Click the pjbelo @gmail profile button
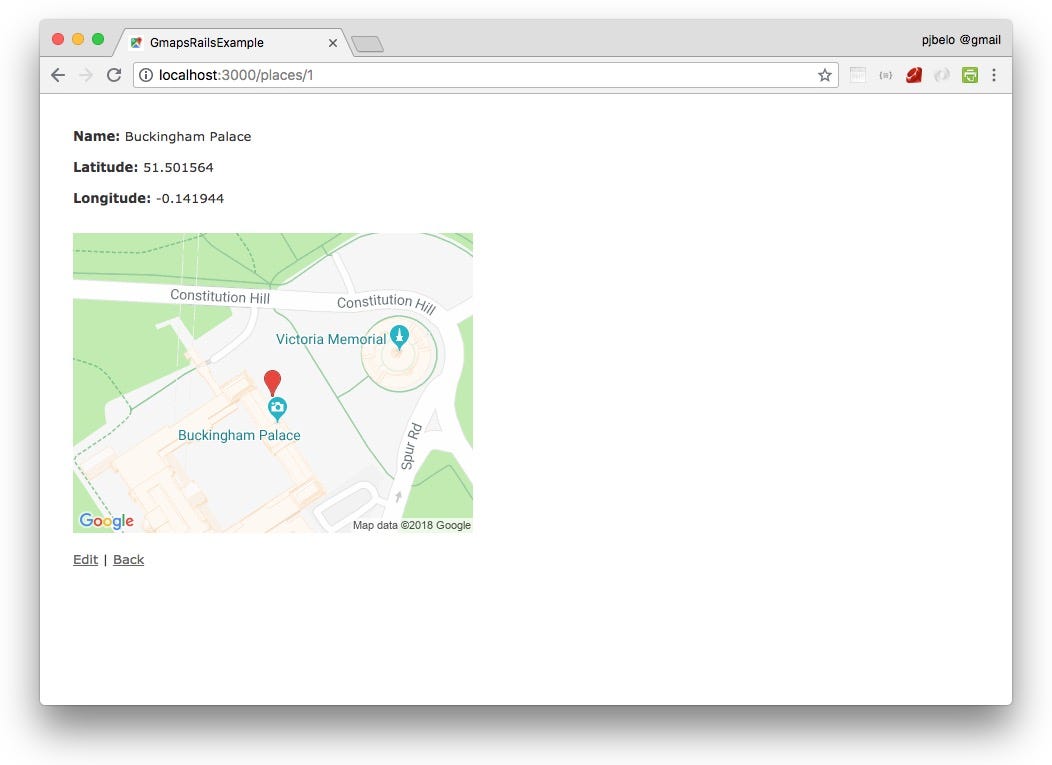 point(961,40)
